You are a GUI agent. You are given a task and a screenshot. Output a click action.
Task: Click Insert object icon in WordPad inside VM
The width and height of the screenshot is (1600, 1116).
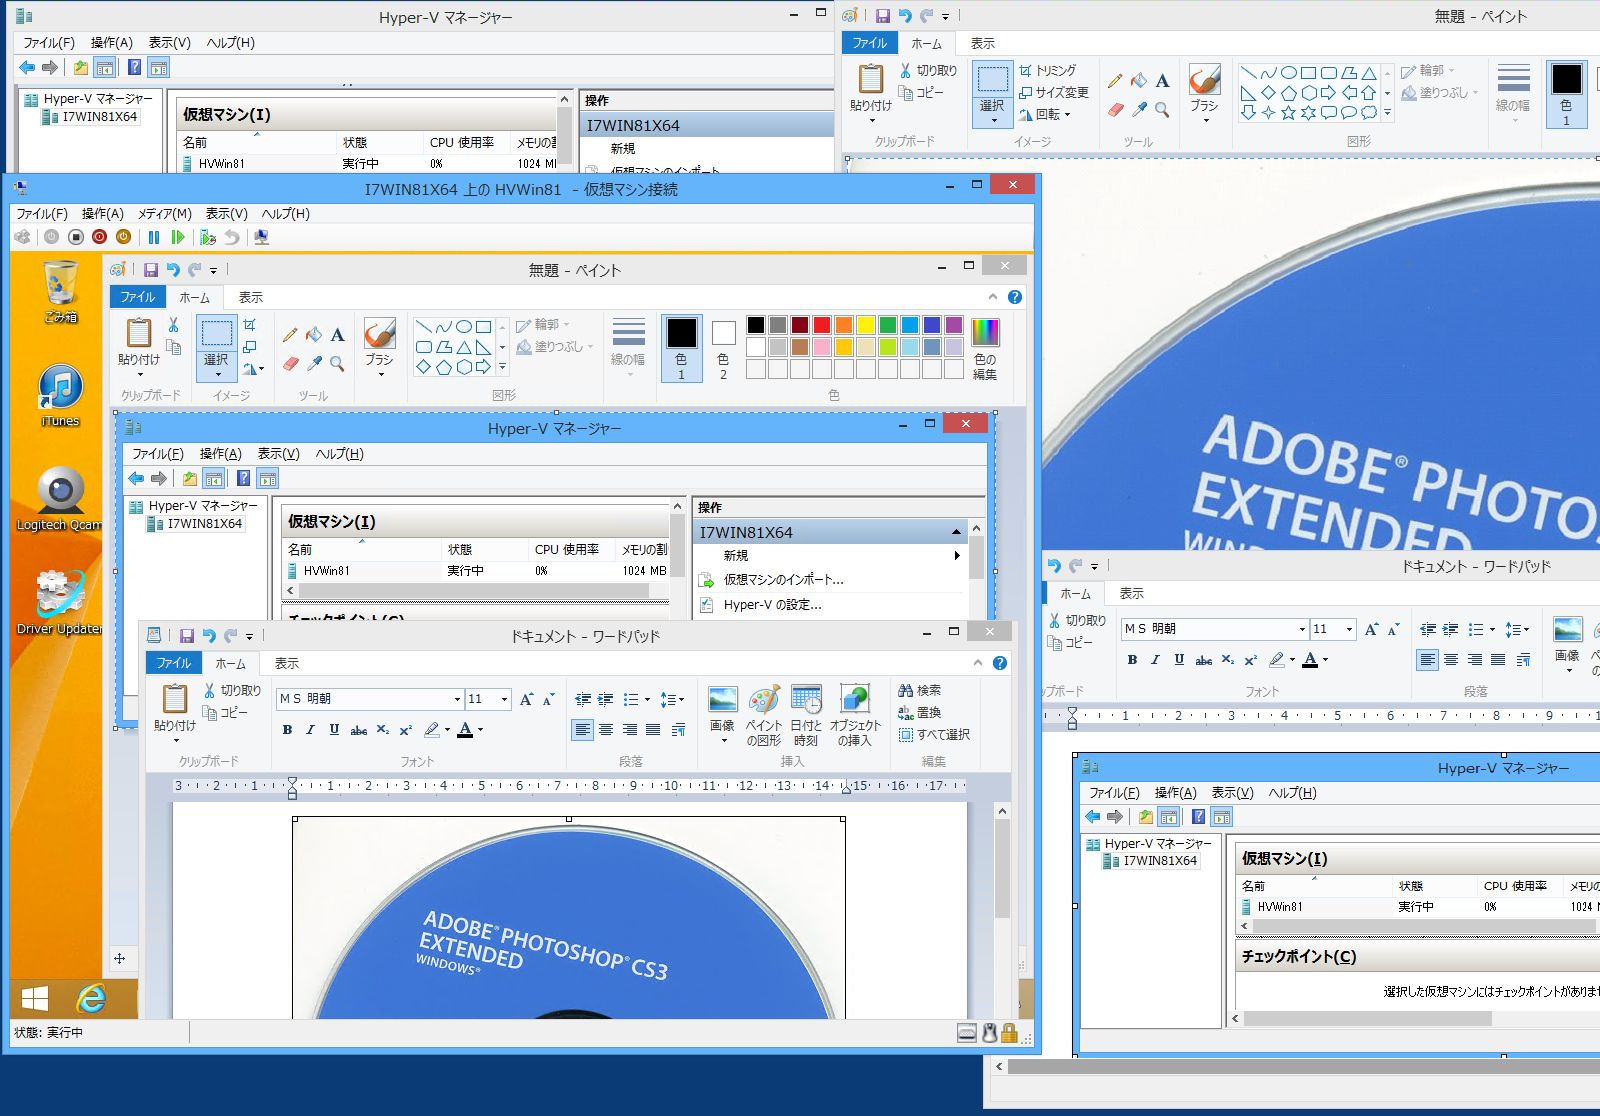pyautogui.click(x=855, y=716)
